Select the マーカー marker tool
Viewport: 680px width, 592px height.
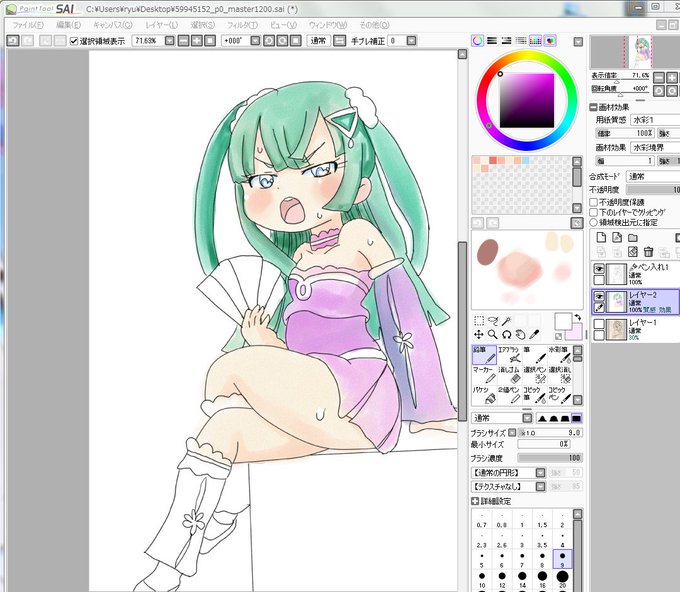click(x=484, y=375)
